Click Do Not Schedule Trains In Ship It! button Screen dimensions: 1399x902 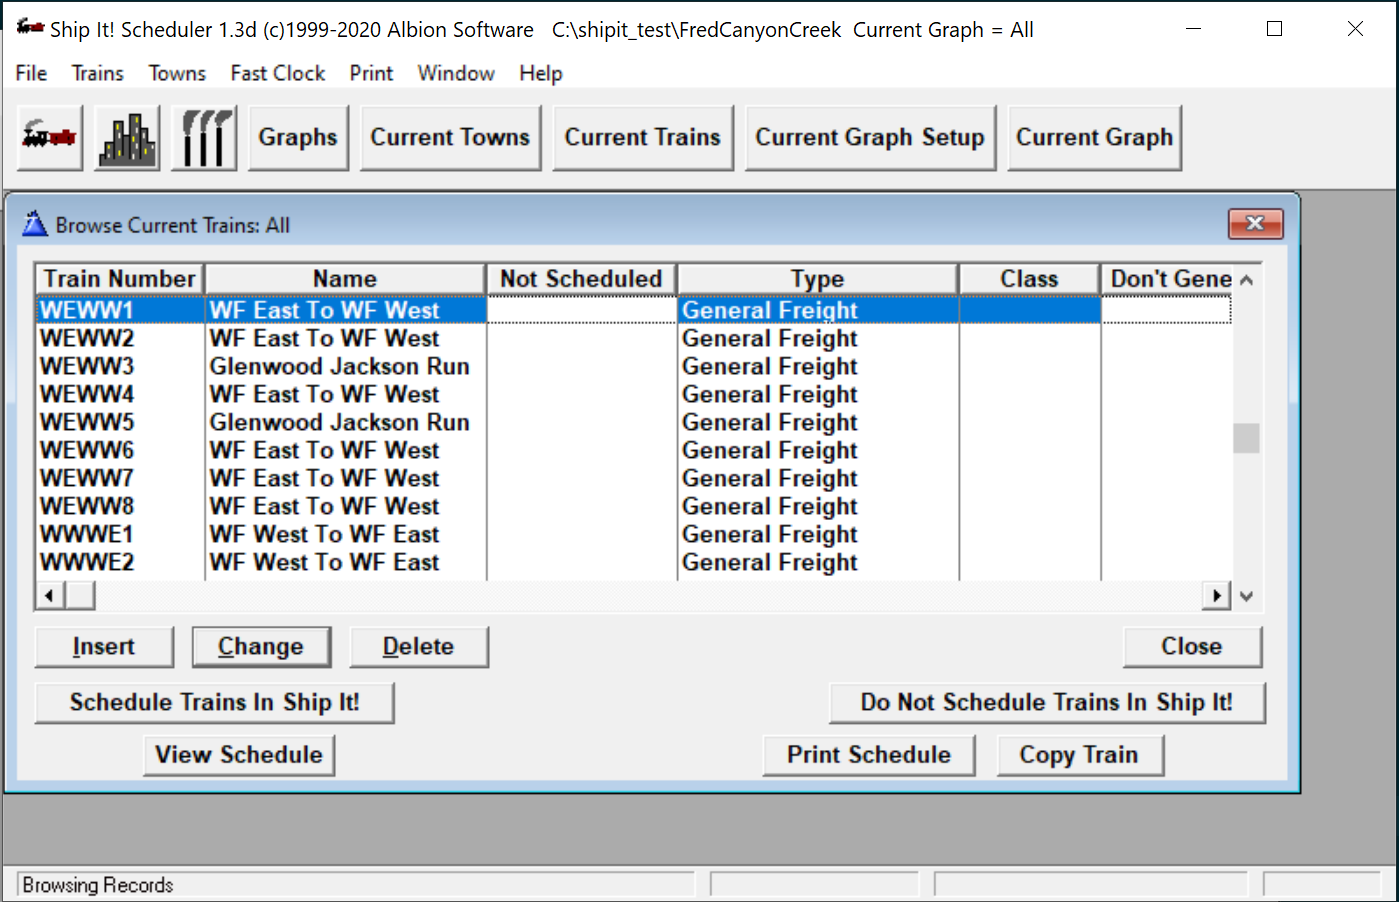point(1047,702)
